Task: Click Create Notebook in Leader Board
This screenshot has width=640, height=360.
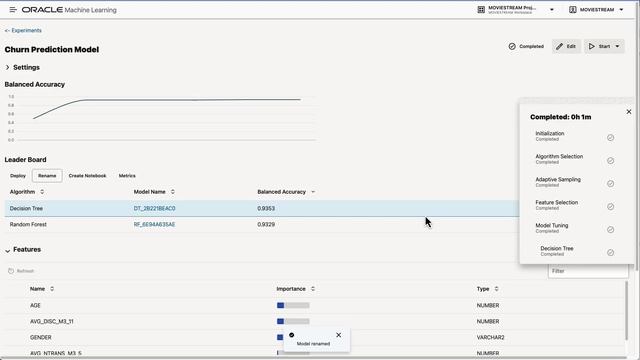Action: (x=87, y=176)
